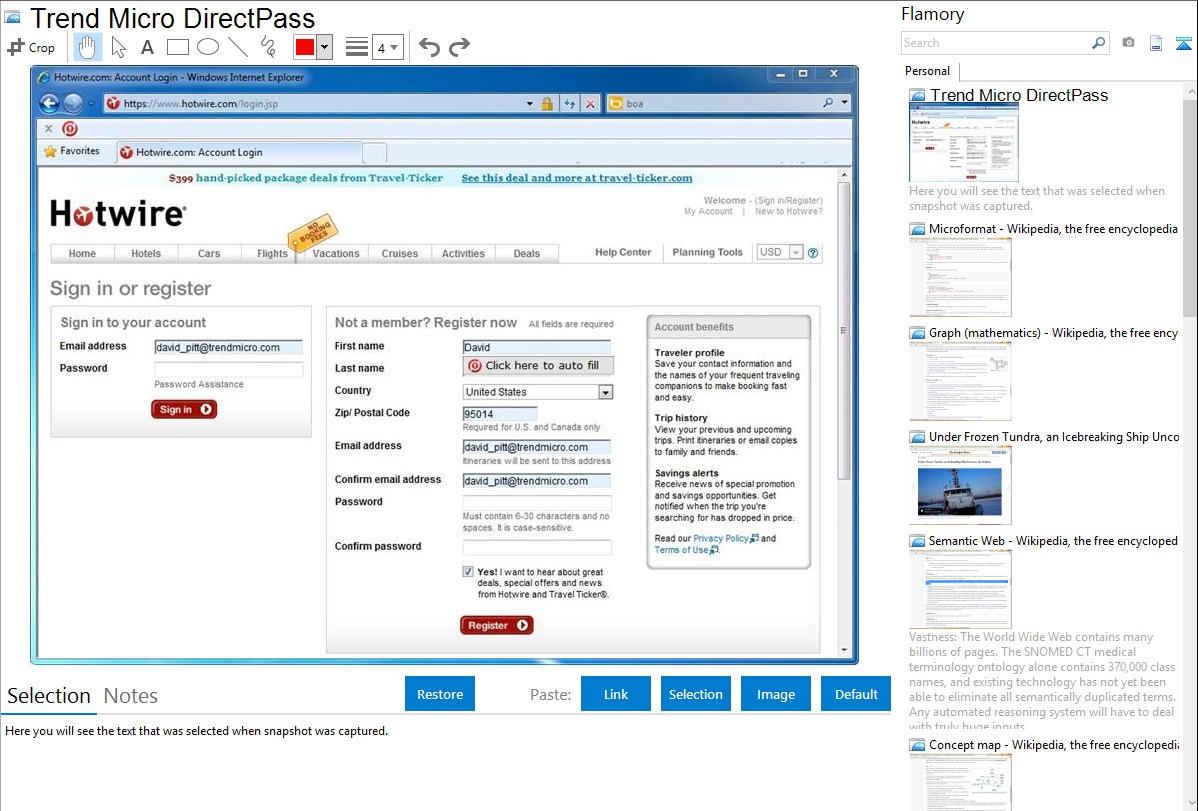Click the icon beside Semantic Web title
Image resolution: width=1198 pixels, height=811 pixels.
pyautogui.click(x=917, y=541)
